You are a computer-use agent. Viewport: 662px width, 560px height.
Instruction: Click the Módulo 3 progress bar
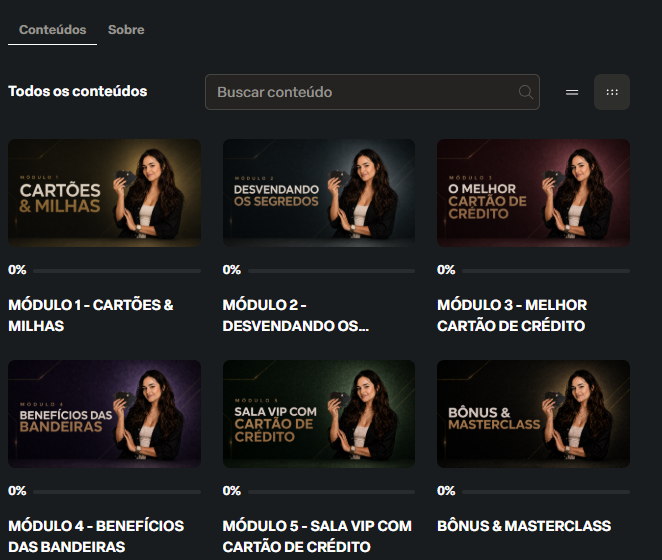click(x=546, y=271)
